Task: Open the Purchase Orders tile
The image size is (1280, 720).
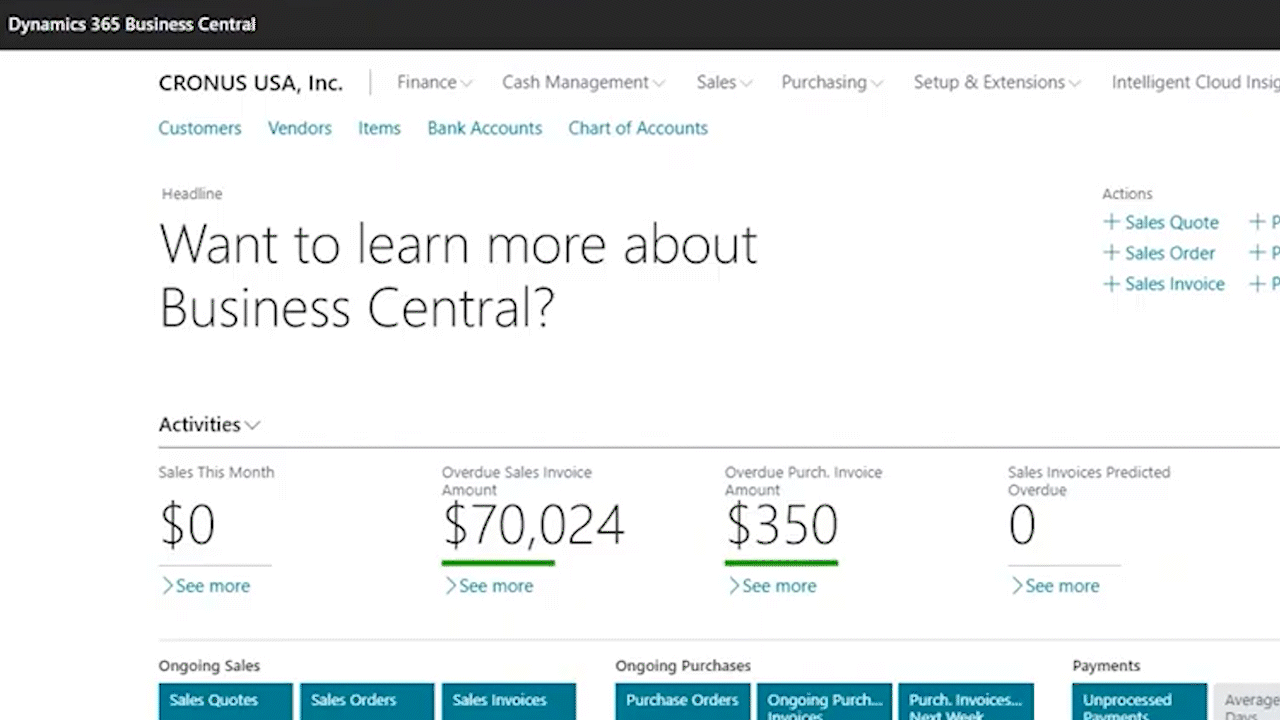Action: coord(683,701)
